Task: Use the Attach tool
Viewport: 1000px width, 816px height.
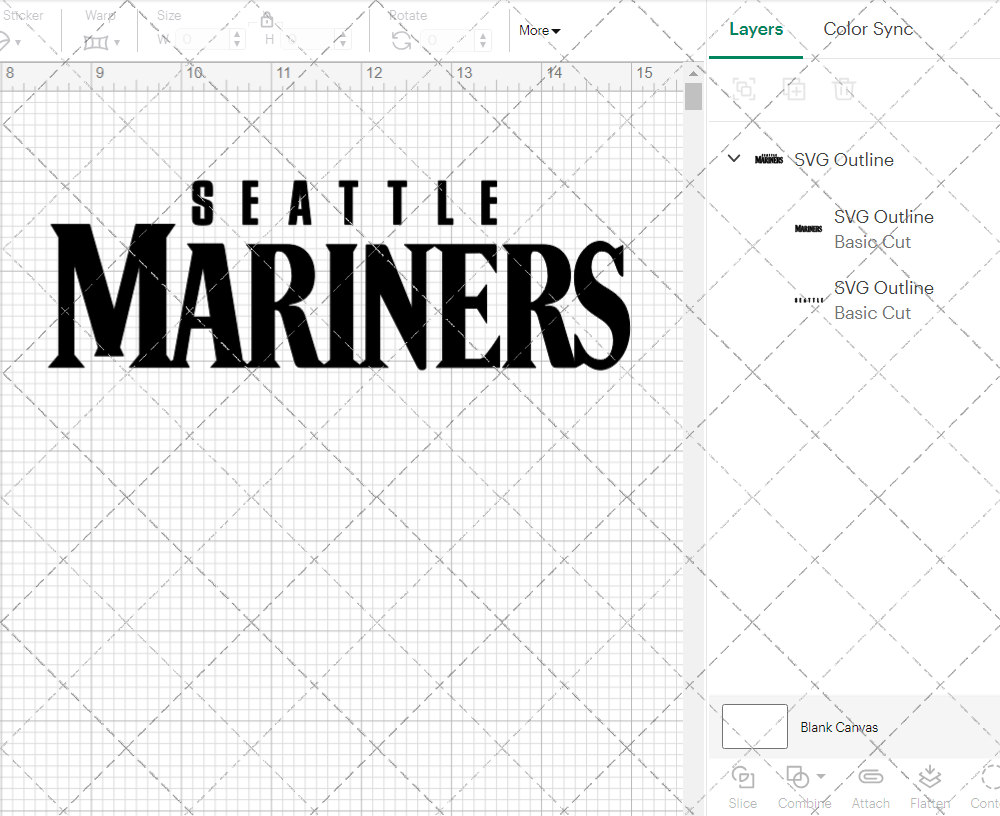Action: [870, 776]
